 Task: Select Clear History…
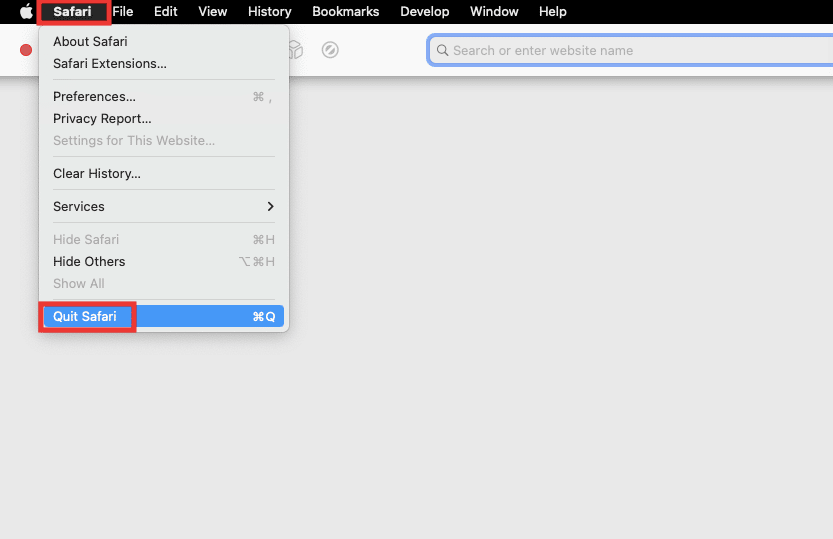click(x=164, y=174)
